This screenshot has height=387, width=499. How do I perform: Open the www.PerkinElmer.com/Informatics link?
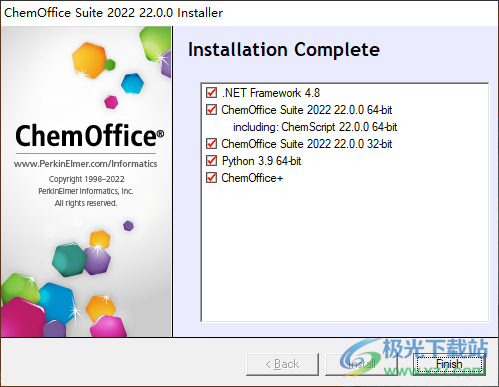coord(85,164)
